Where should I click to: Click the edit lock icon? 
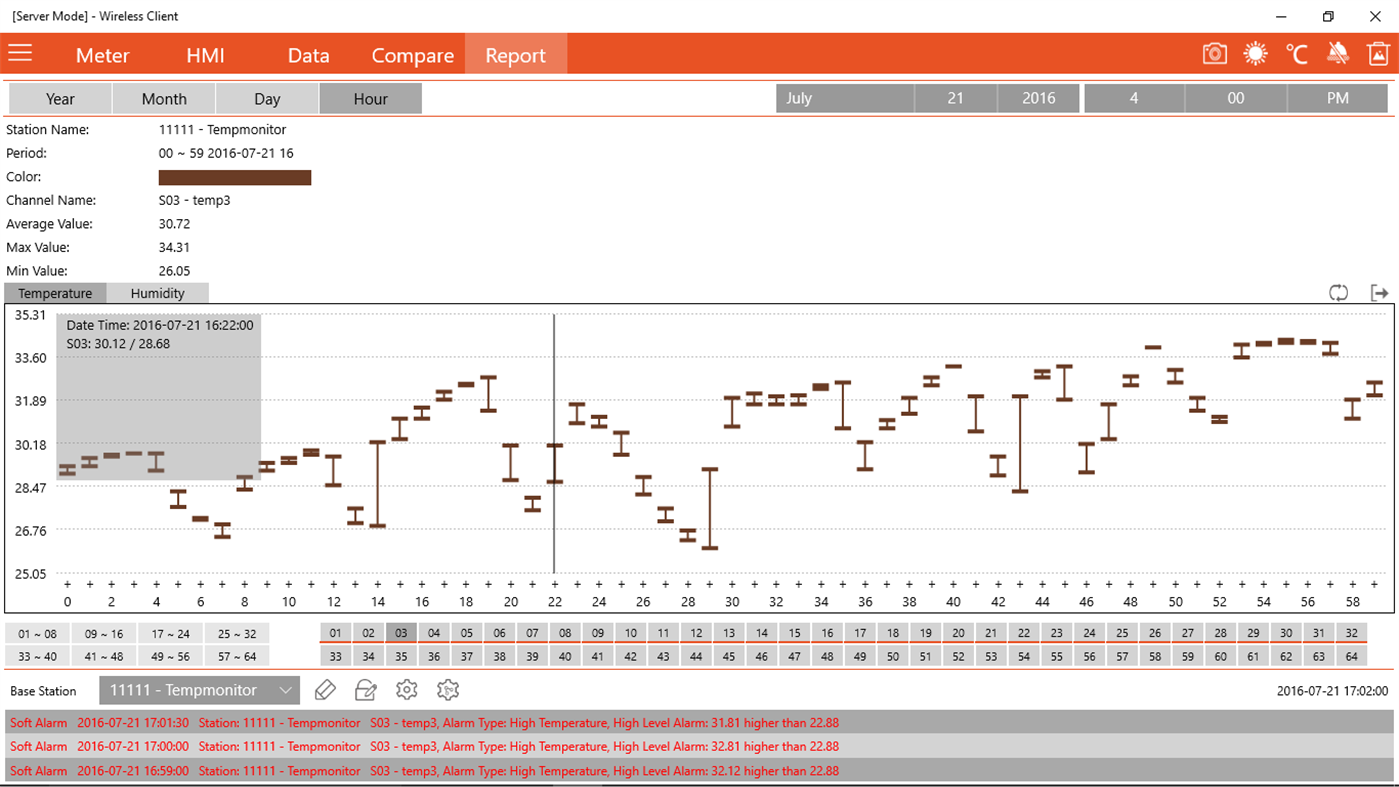click(366, 690)
